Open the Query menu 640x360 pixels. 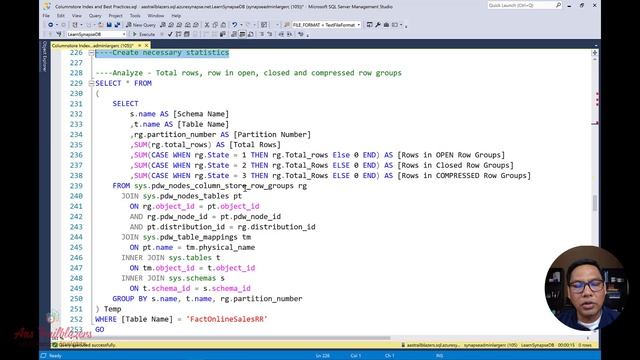point(95,16)
